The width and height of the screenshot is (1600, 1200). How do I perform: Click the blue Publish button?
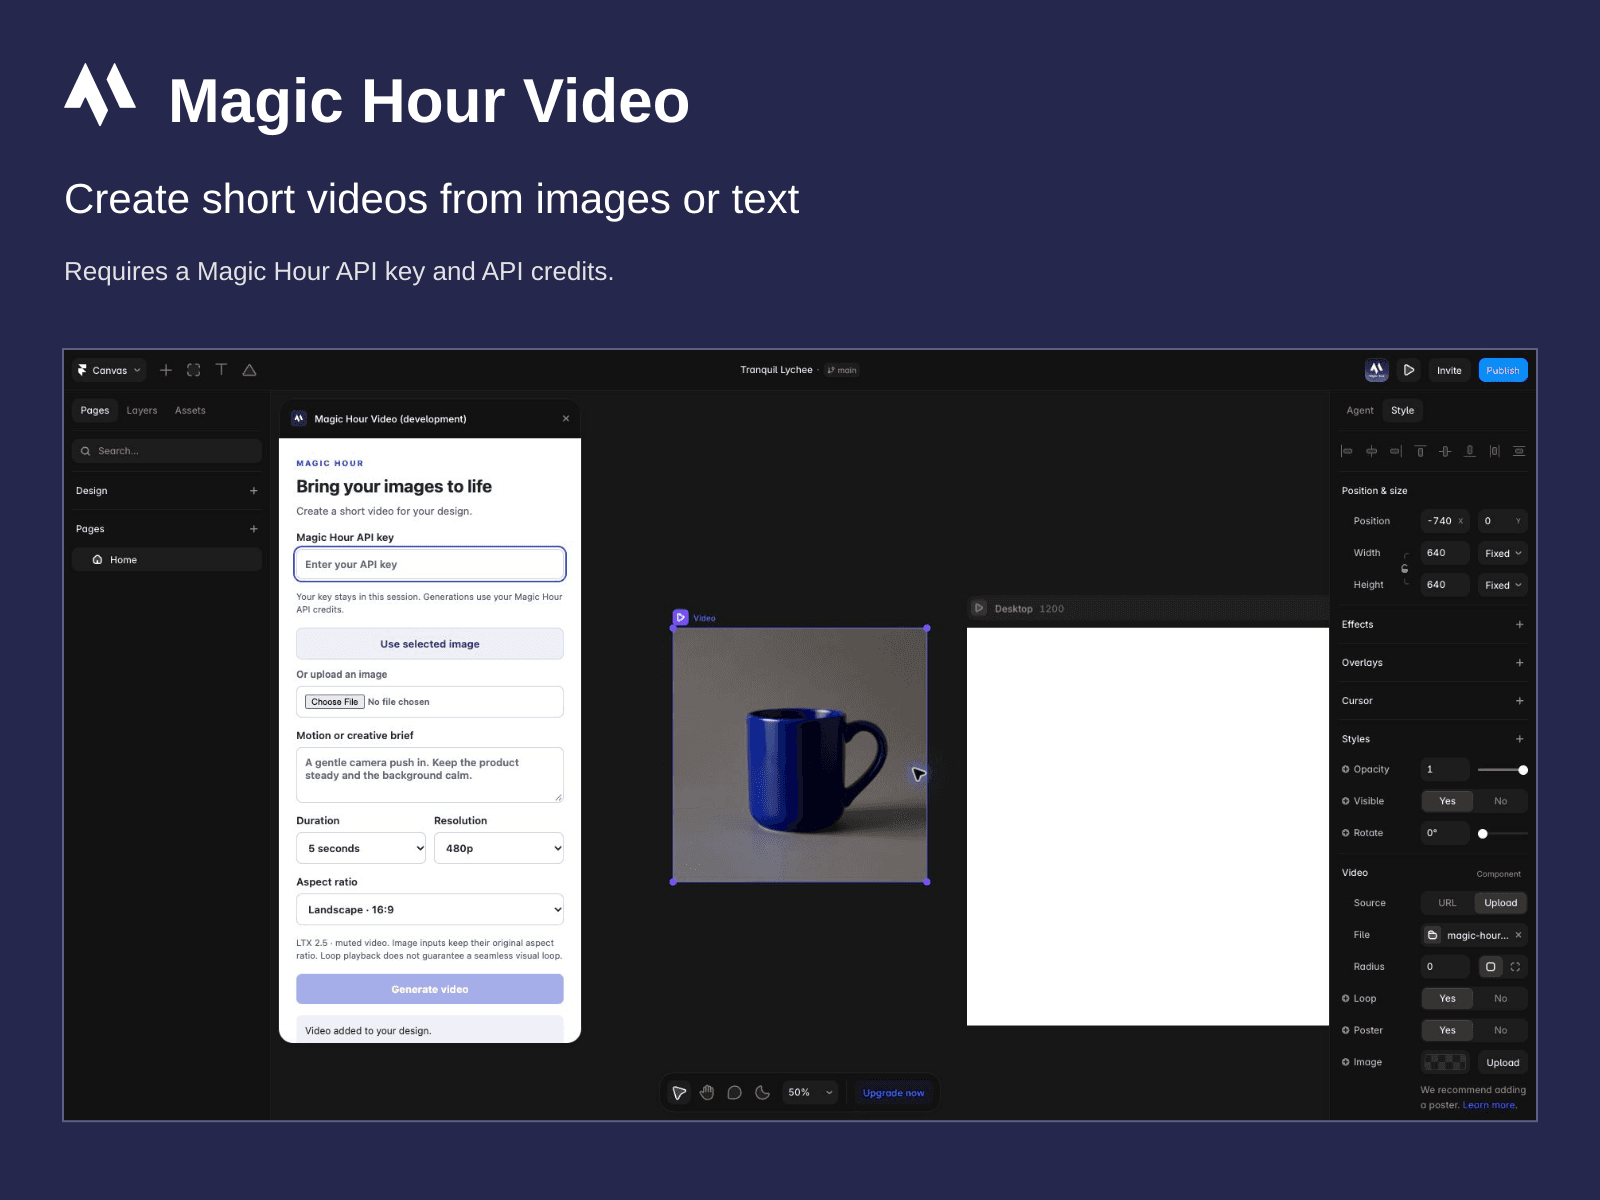pyautogui.click(x=1502, y=370)
